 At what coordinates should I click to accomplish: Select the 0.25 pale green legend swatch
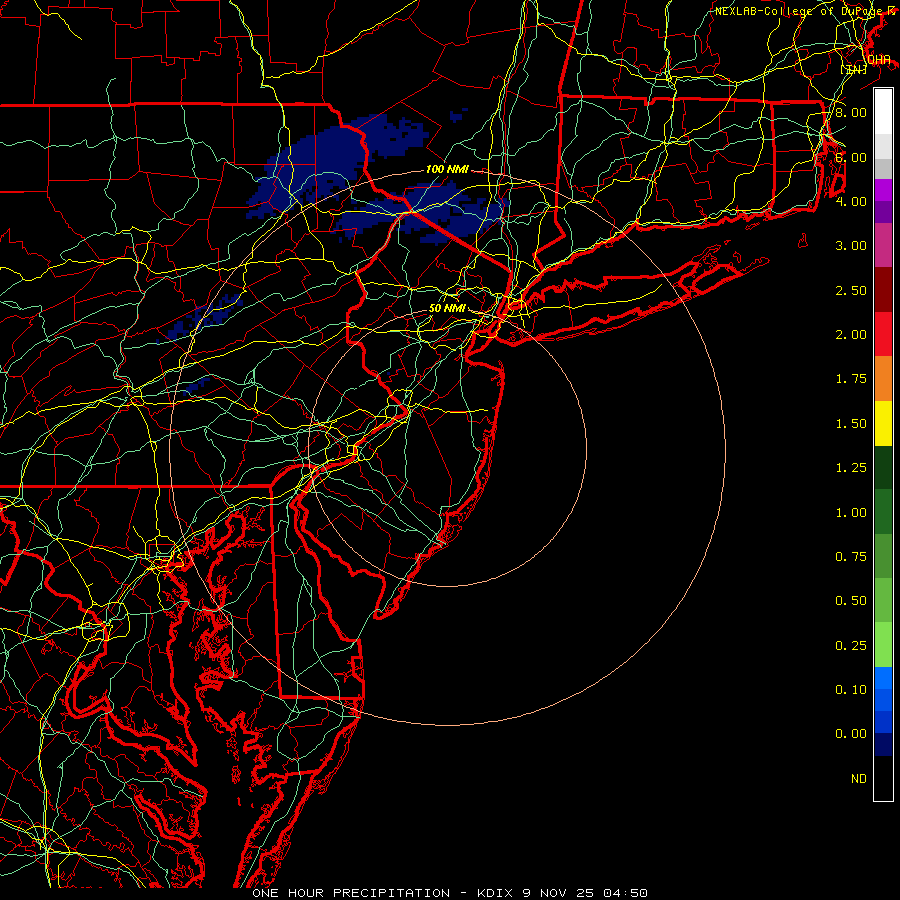click(x=883, y=645)
